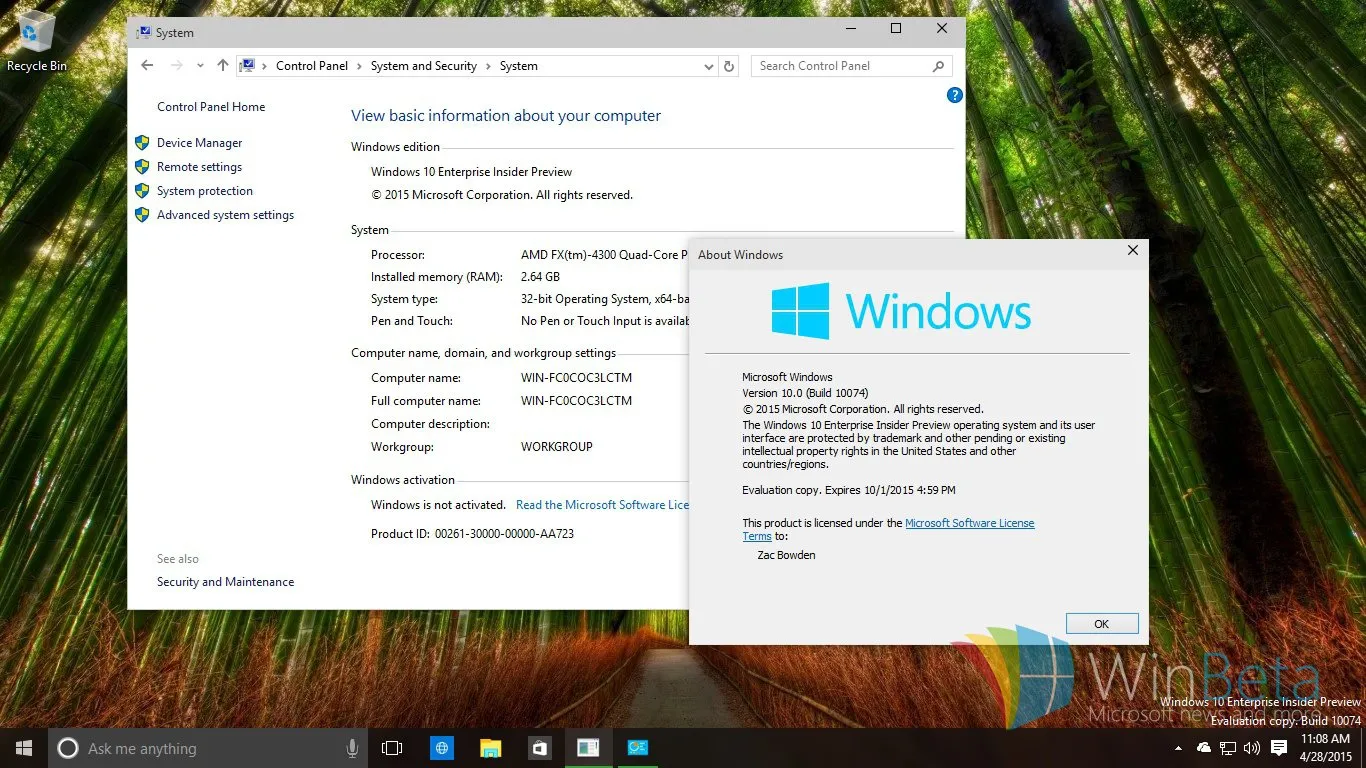
Task: Click 'Zac Bowden' licensee name
Action: click(x=786, y=555)
